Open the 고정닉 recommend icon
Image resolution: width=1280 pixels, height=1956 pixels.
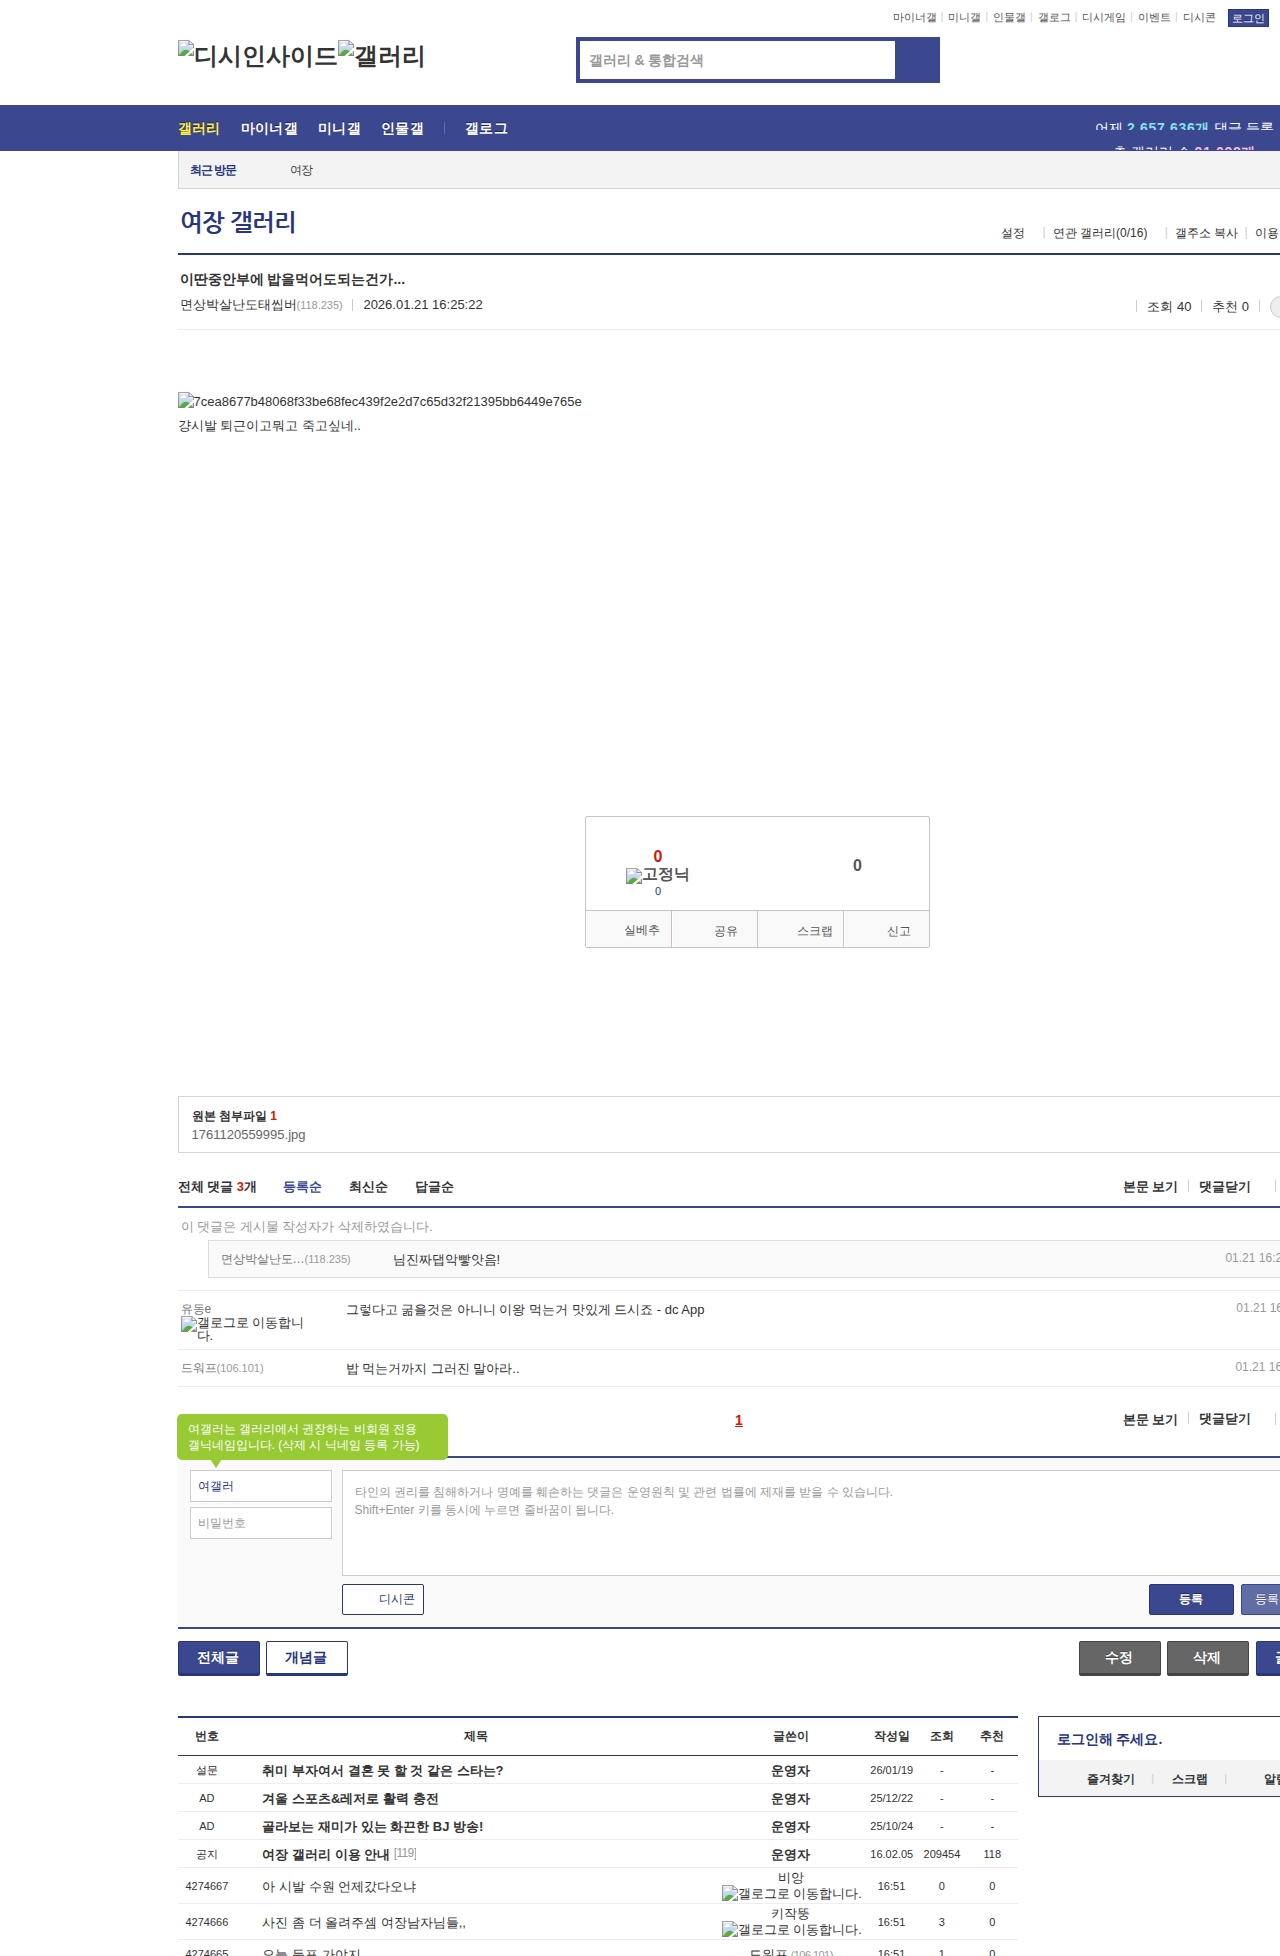pos(657,875)
